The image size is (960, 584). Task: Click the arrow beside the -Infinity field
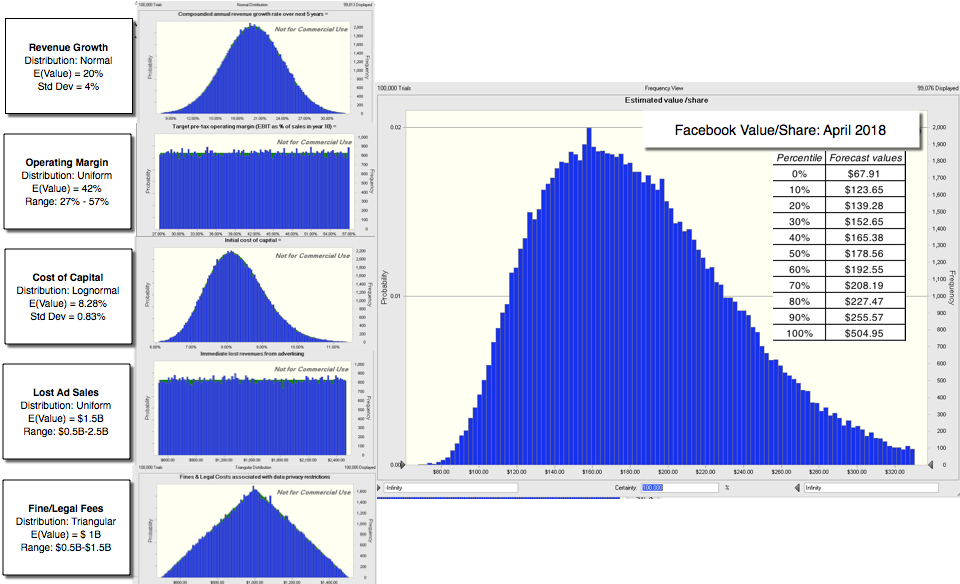pyautogui.click(x=380, y=488)
